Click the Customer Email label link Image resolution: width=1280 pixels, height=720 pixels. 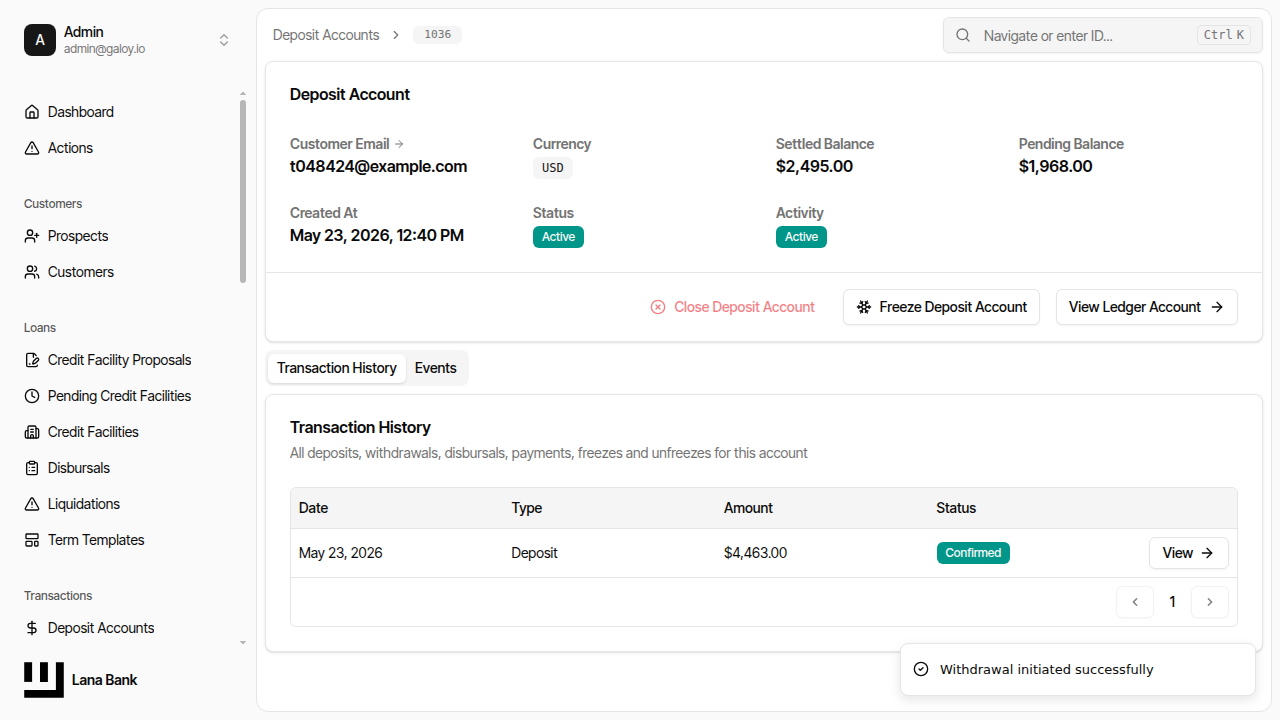(x=347, y=144)
